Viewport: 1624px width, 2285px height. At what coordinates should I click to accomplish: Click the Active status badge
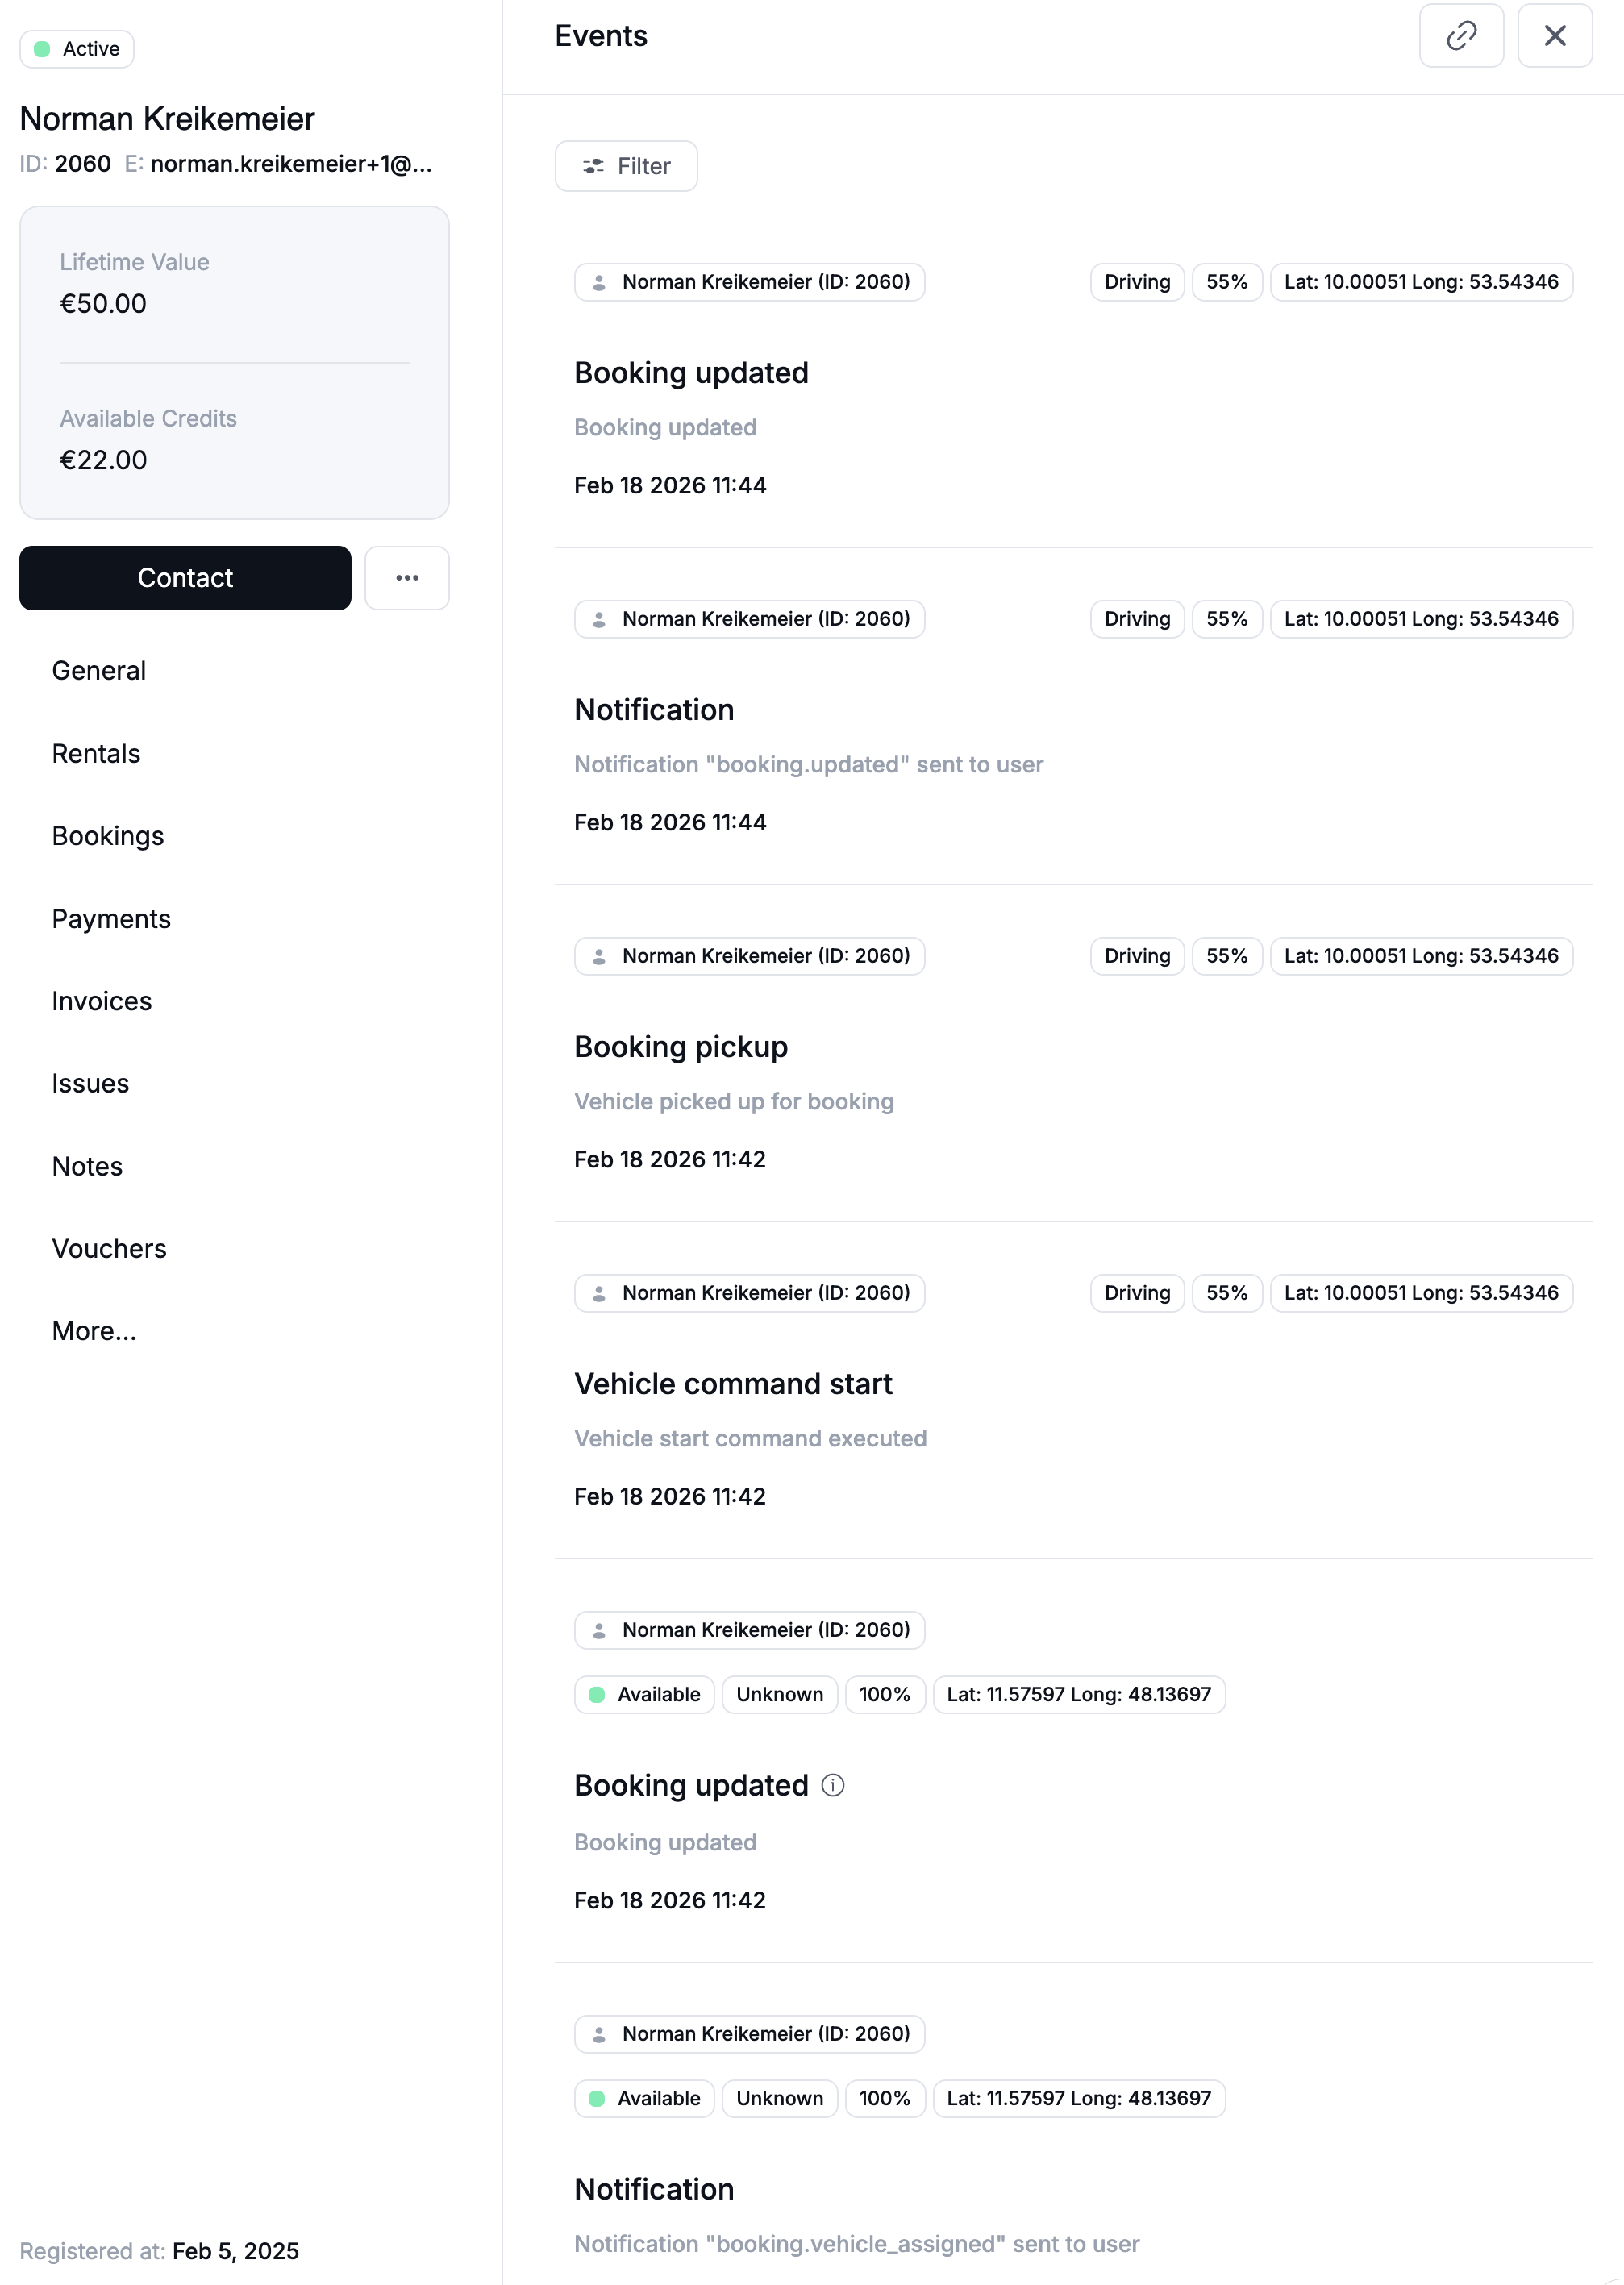click(77, 49)
